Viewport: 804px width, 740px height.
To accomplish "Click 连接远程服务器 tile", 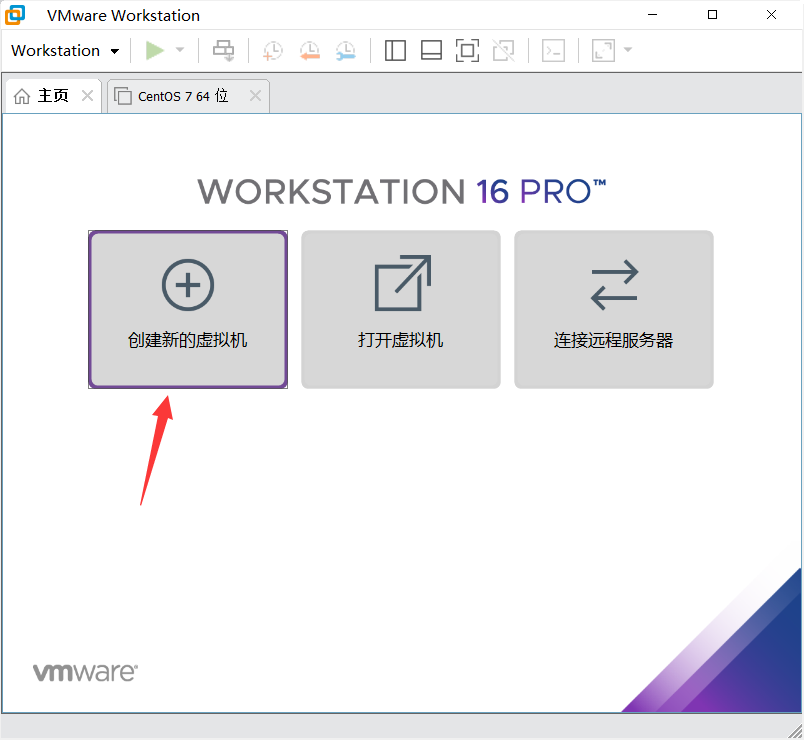I will (614, 309).
